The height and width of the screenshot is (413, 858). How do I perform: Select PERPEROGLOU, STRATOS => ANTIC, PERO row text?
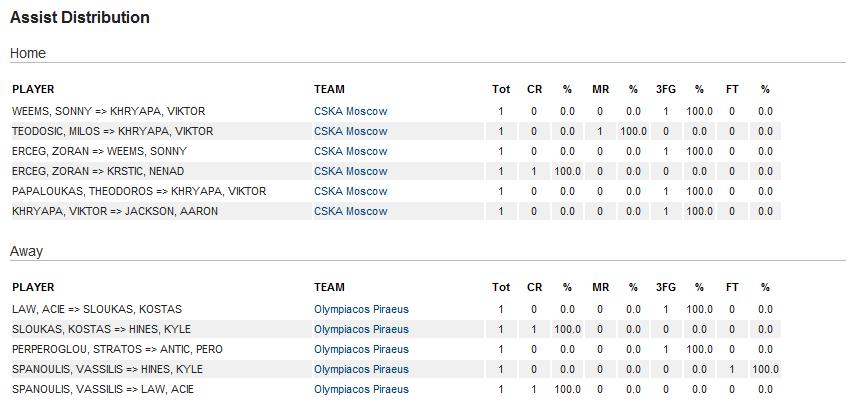(117, 349)
